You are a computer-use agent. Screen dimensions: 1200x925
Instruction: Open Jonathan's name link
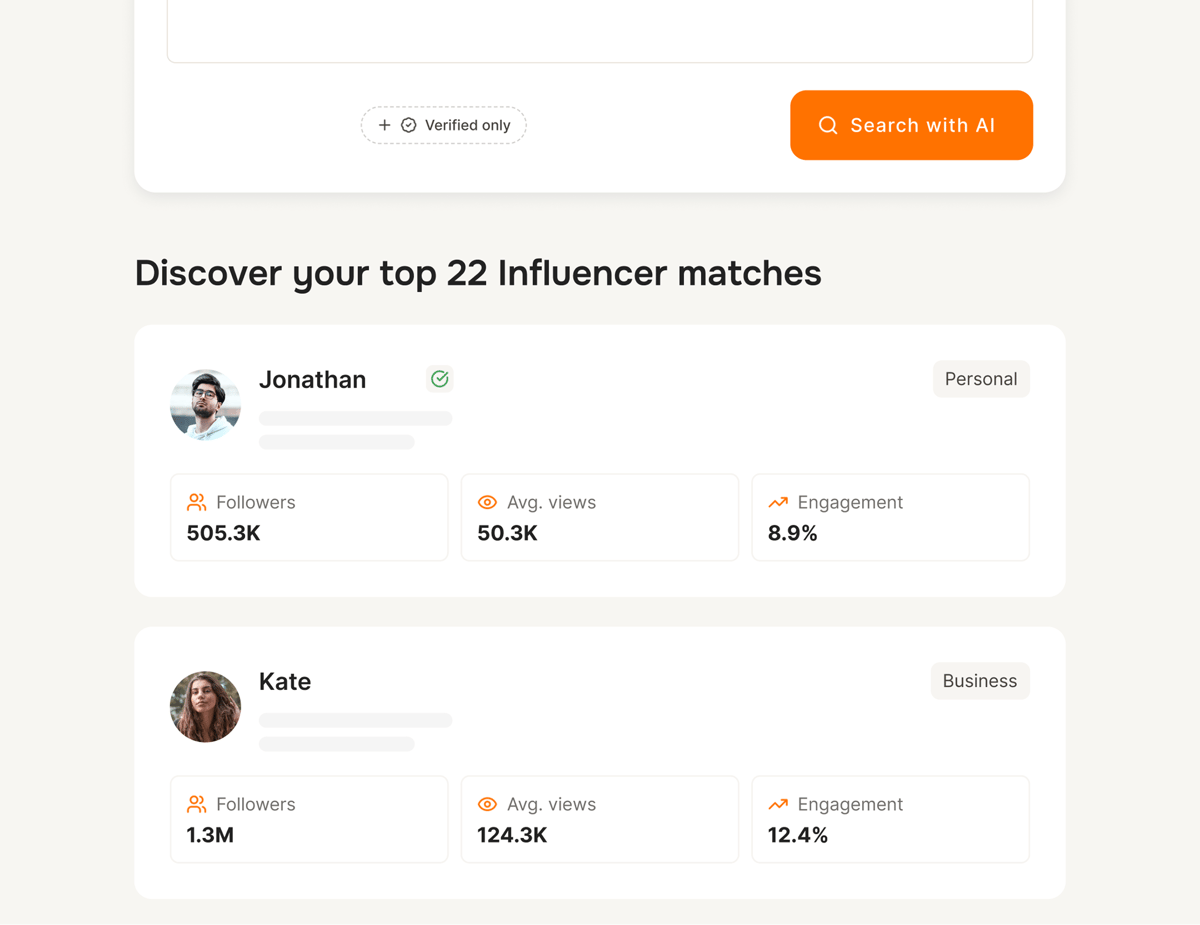(312, 380)
